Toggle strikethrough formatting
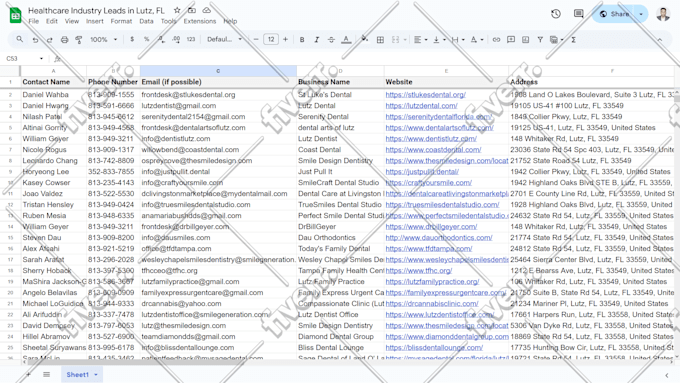 click(331, 39)
